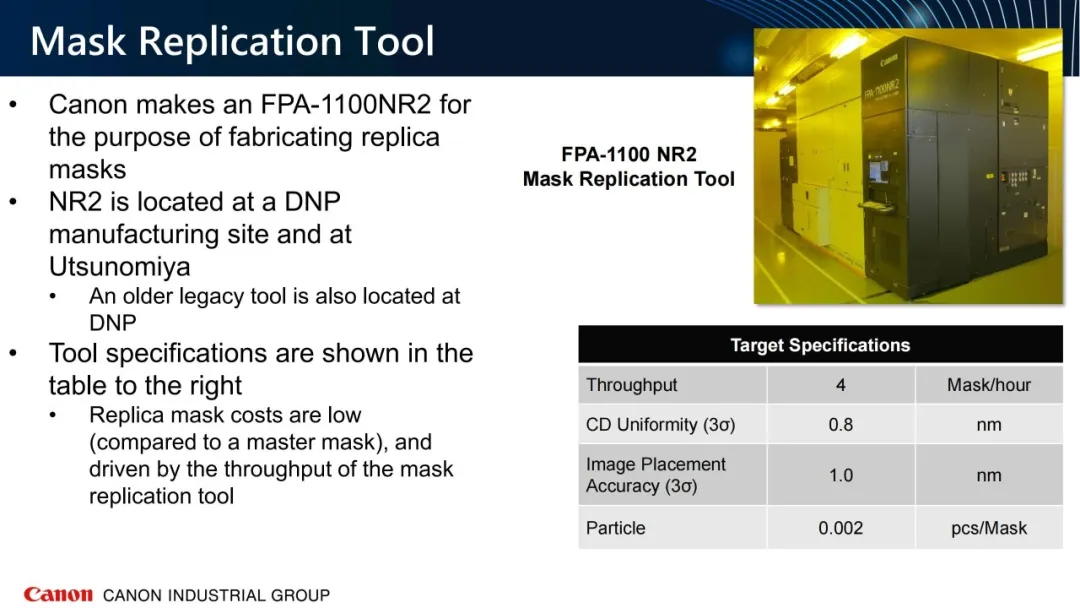Click the 'Mask/hour' unit cell
This screenshot has height=608, width=1080.
(989, 384)
